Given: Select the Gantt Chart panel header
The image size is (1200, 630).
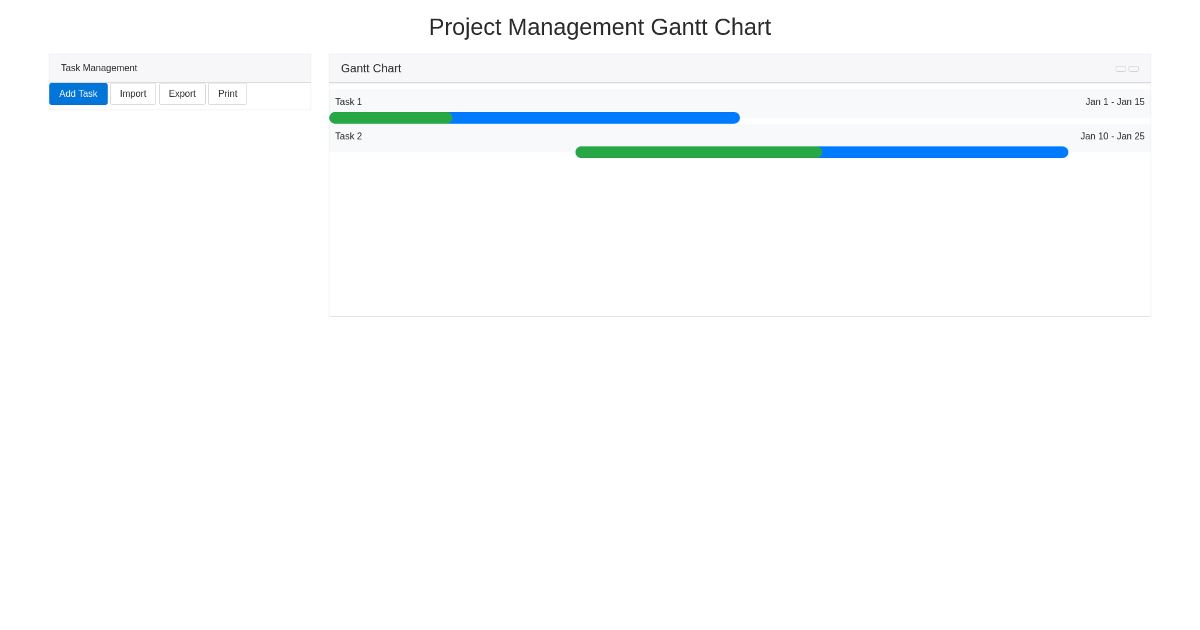Looking at the screenshot, I should [x=371, y=68].
